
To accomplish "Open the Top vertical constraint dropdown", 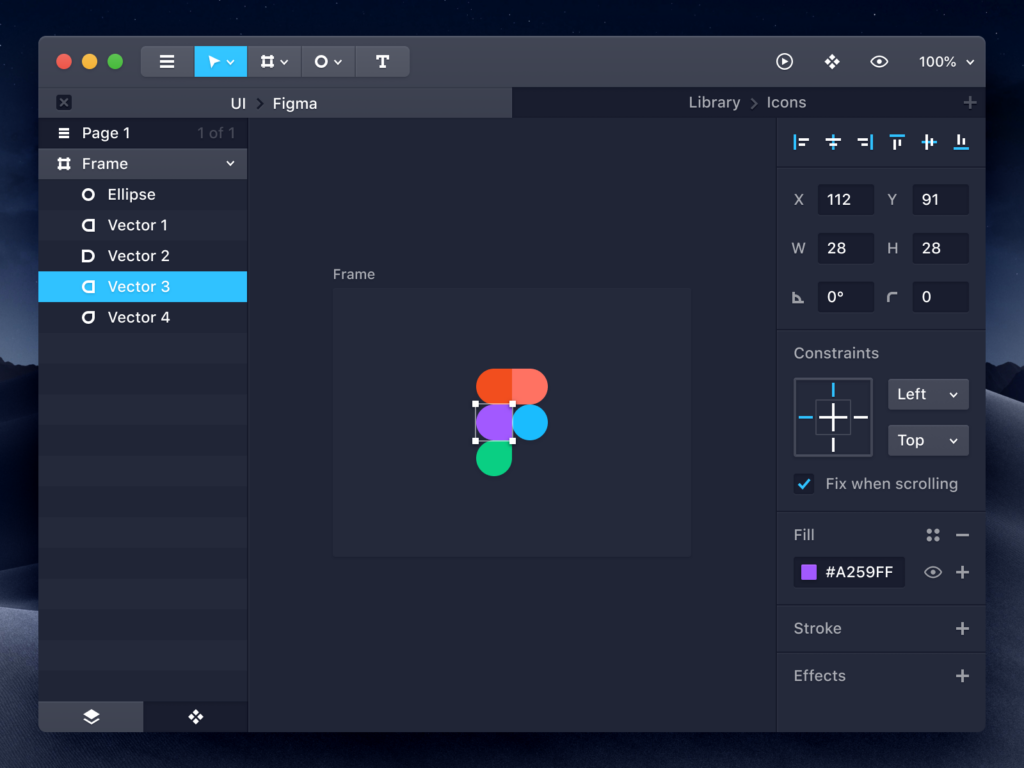I will [928, 440].
